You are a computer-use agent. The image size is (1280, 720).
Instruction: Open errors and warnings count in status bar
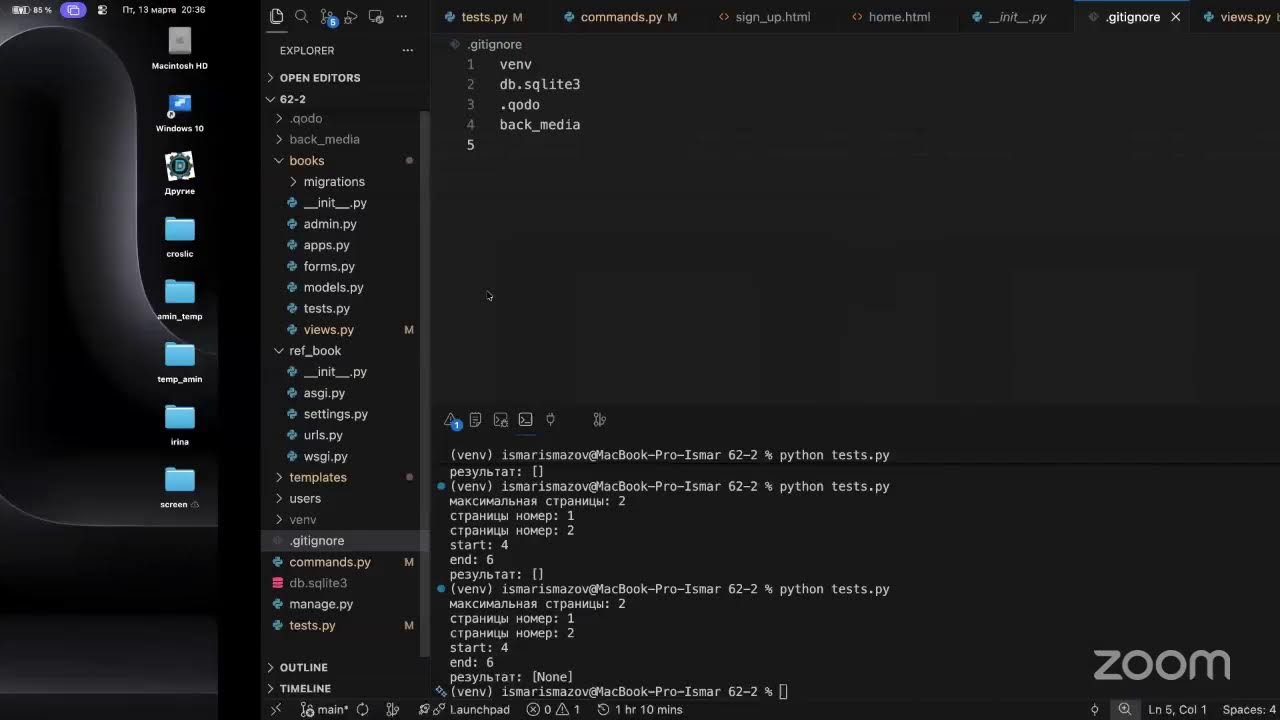(x=554, y=709)
